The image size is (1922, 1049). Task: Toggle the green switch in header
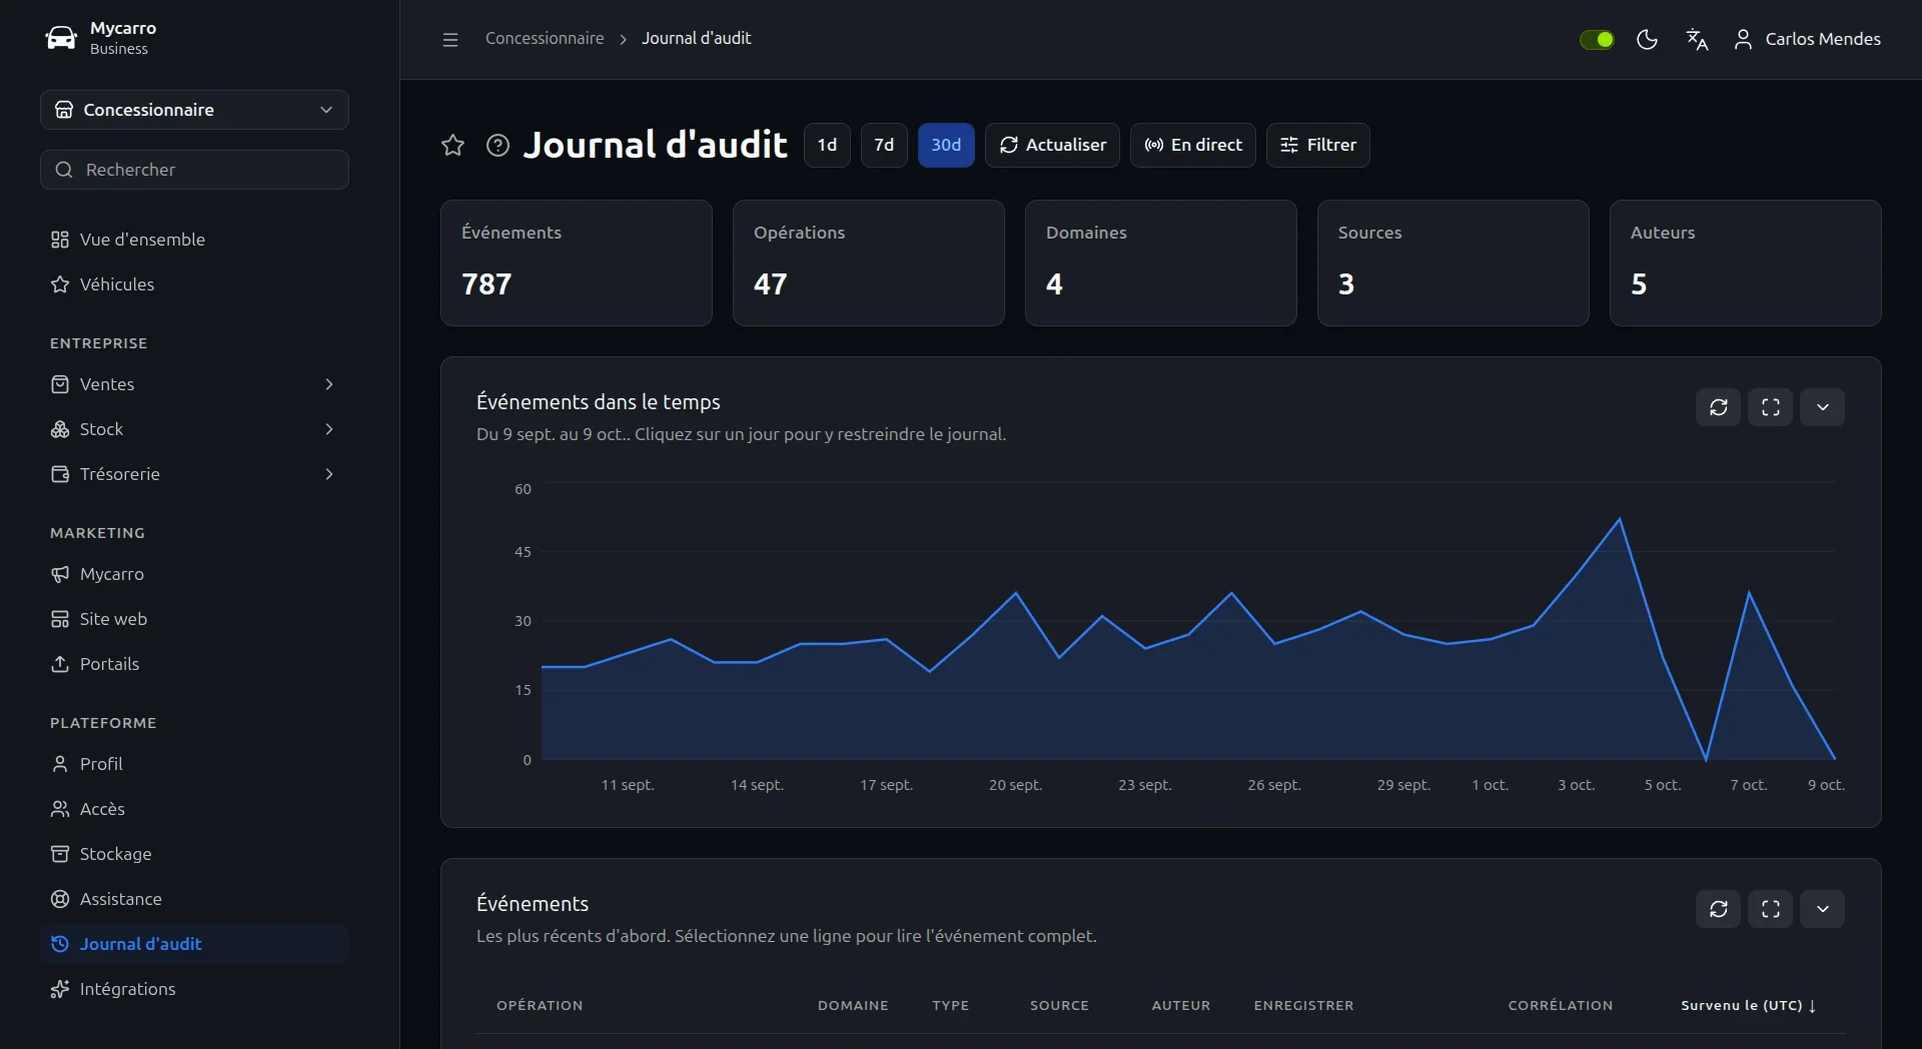coord(1597,39)
